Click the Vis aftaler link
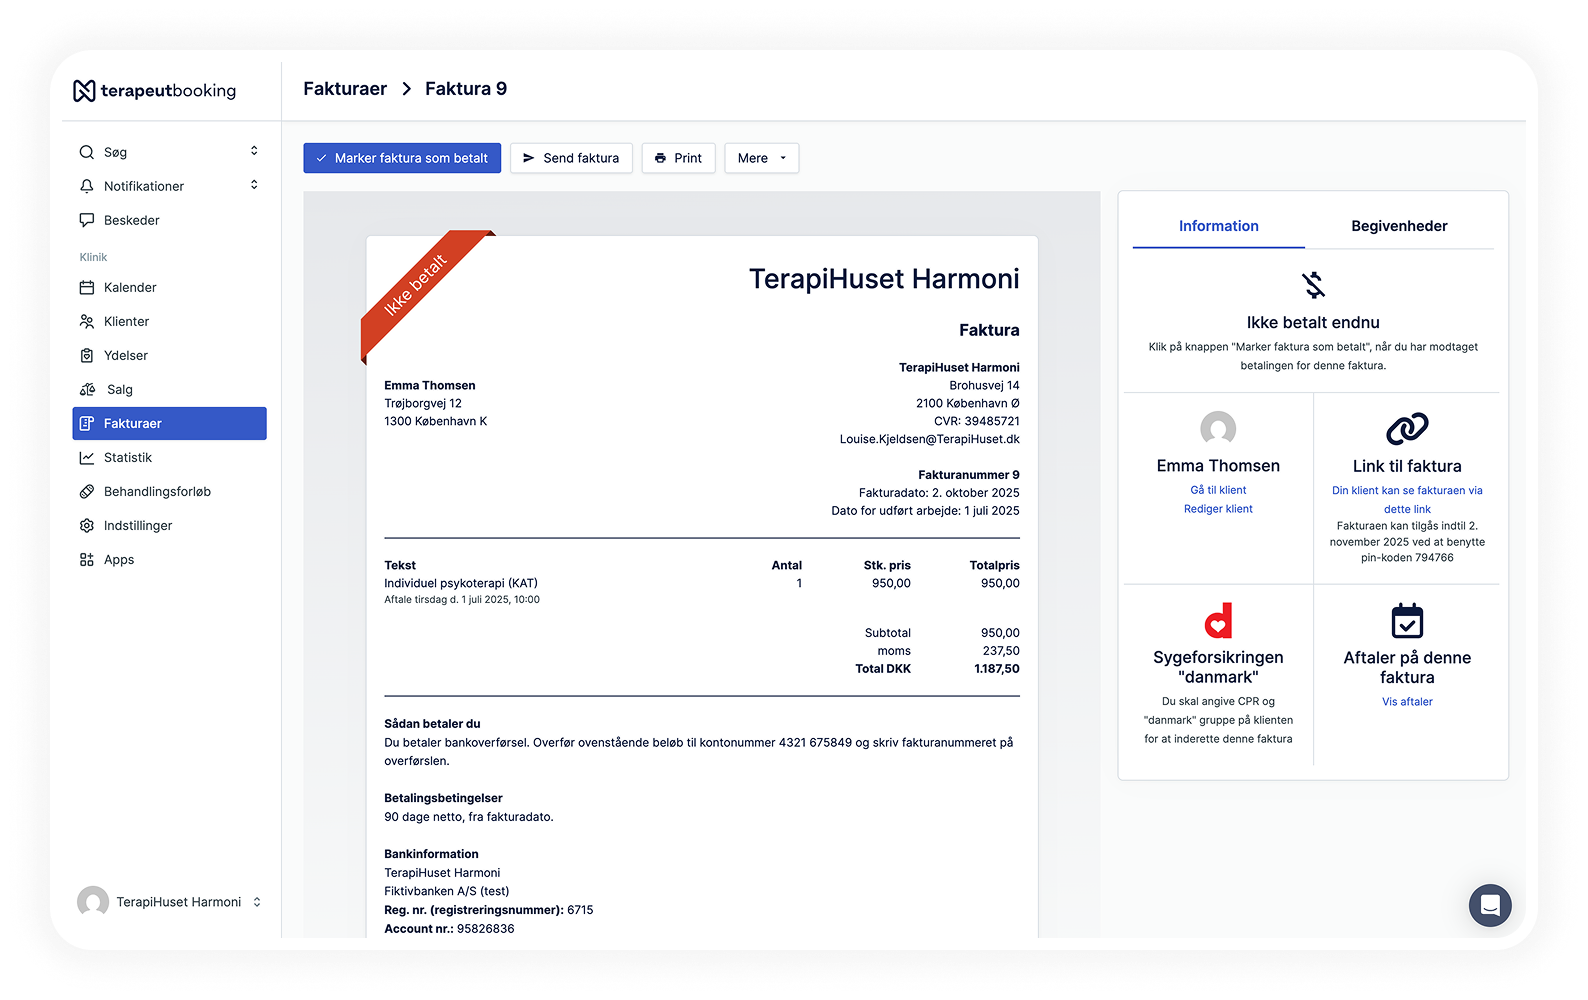1588x1000 pixels. (1407, 702)
